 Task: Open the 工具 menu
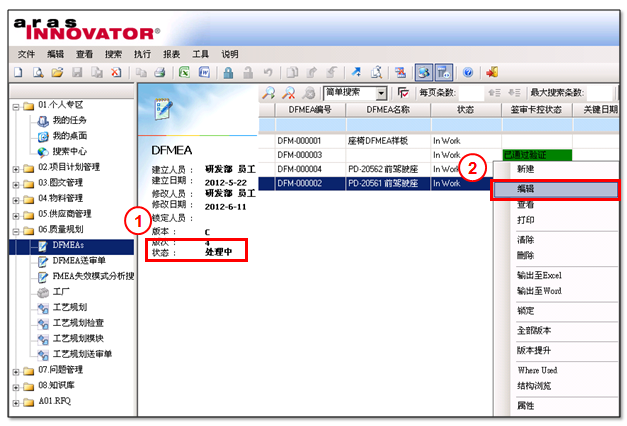tap(201, 54)
